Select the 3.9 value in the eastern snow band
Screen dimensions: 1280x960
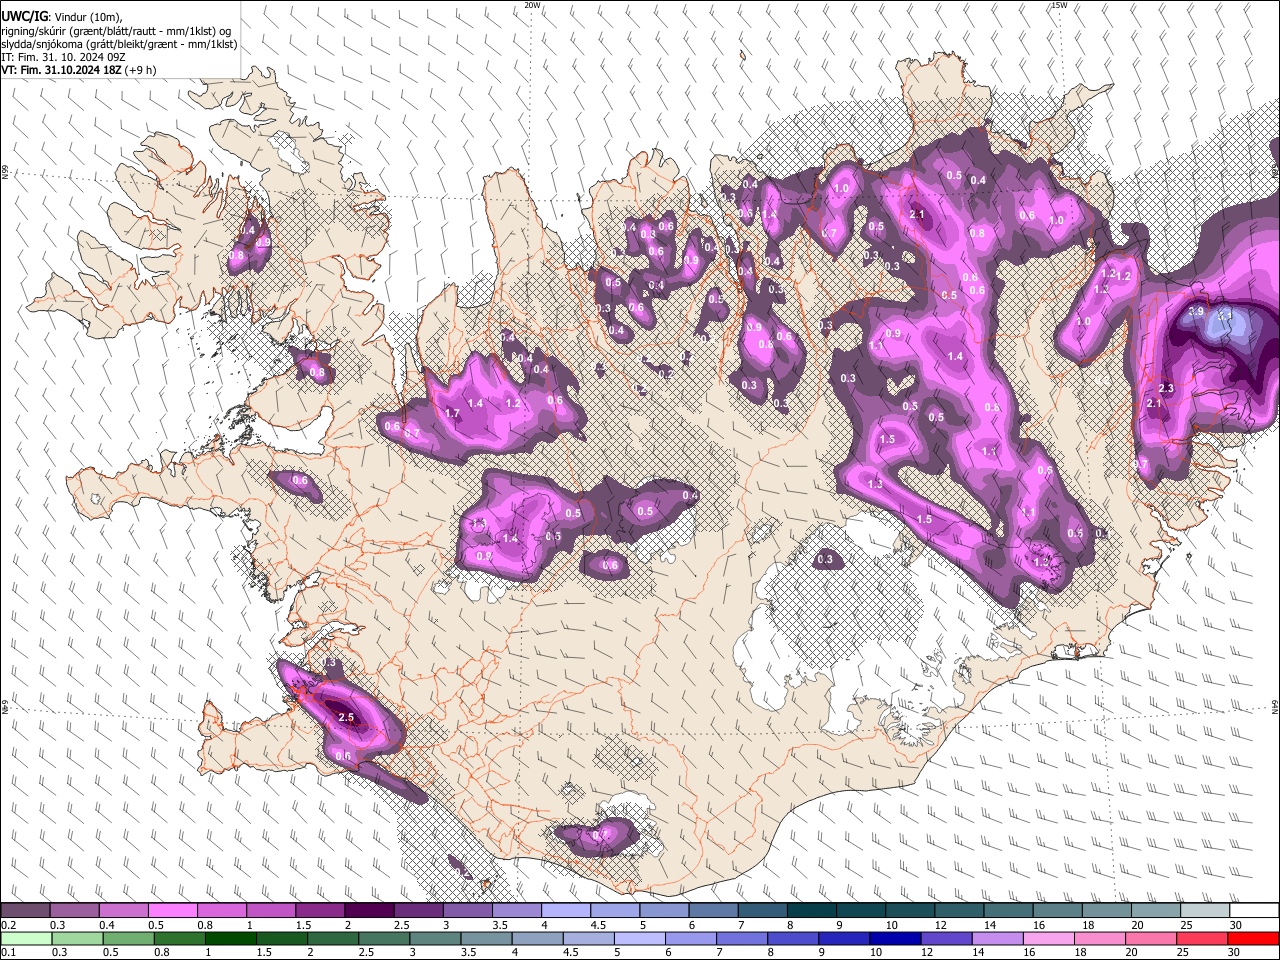pyautogui.click(x=1195, y=312)
